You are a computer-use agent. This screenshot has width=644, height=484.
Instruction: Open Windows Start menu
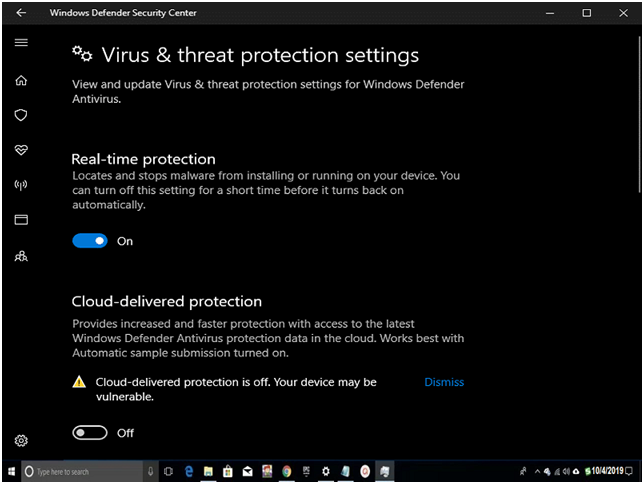(12, 471)
